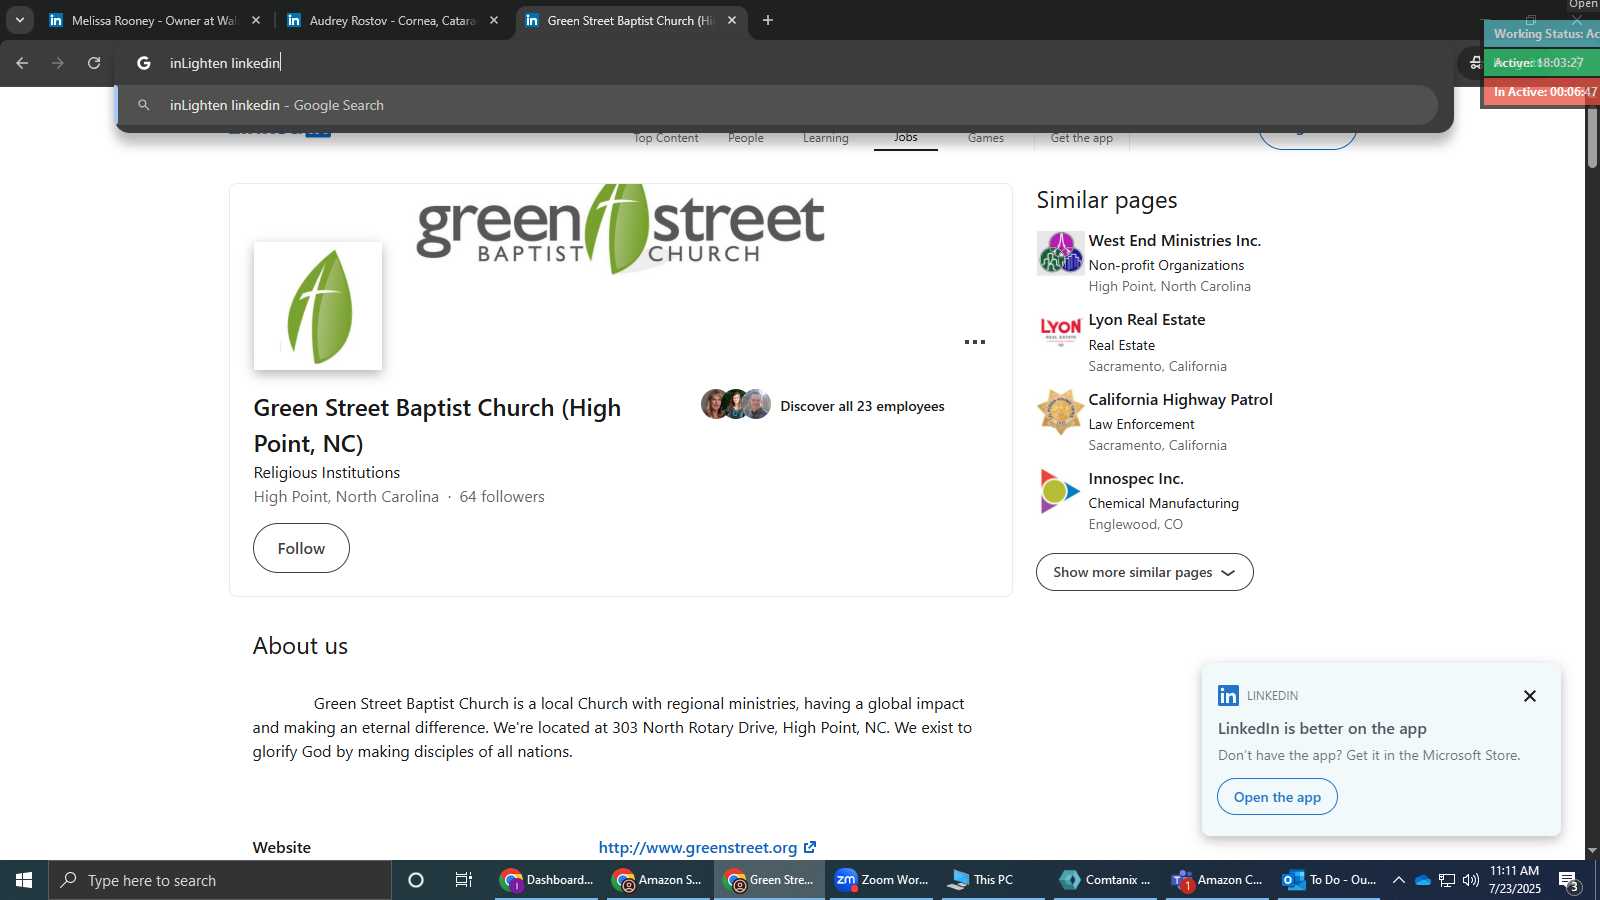
Task: Click the volume speaker tray icon
Action: click(x=1471, y=880)
